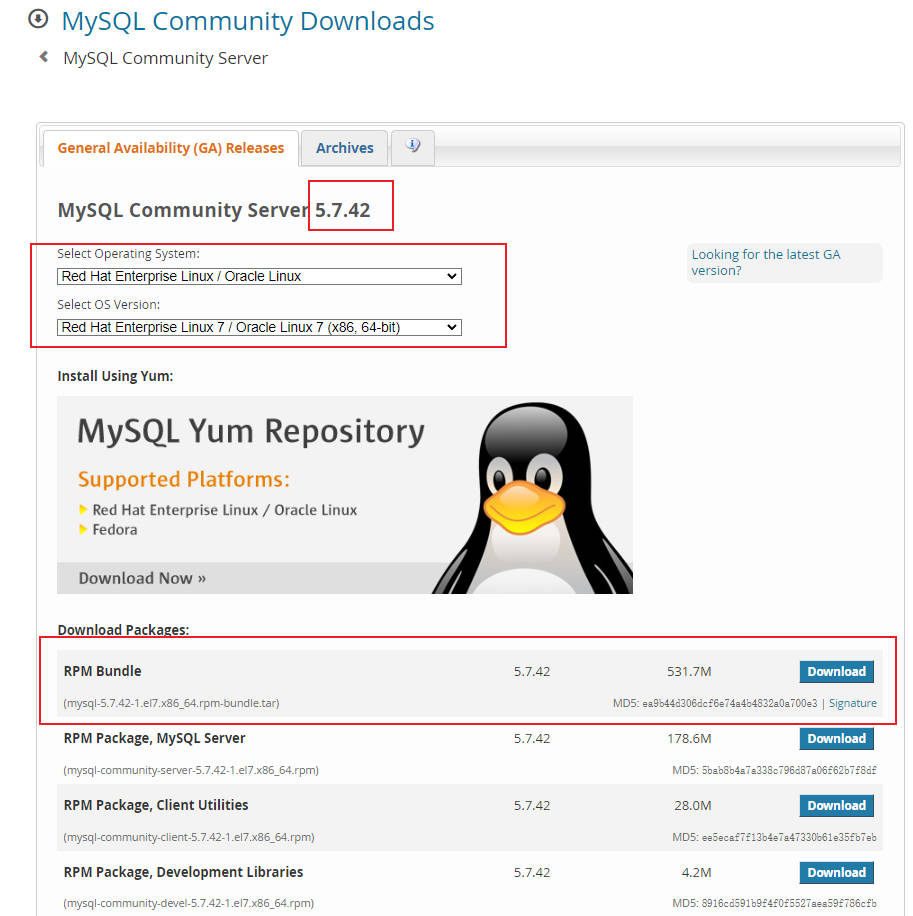913x916 pixels.
Task: Click the back chevron before MySQL Community Server
Action: click(43, 57)
